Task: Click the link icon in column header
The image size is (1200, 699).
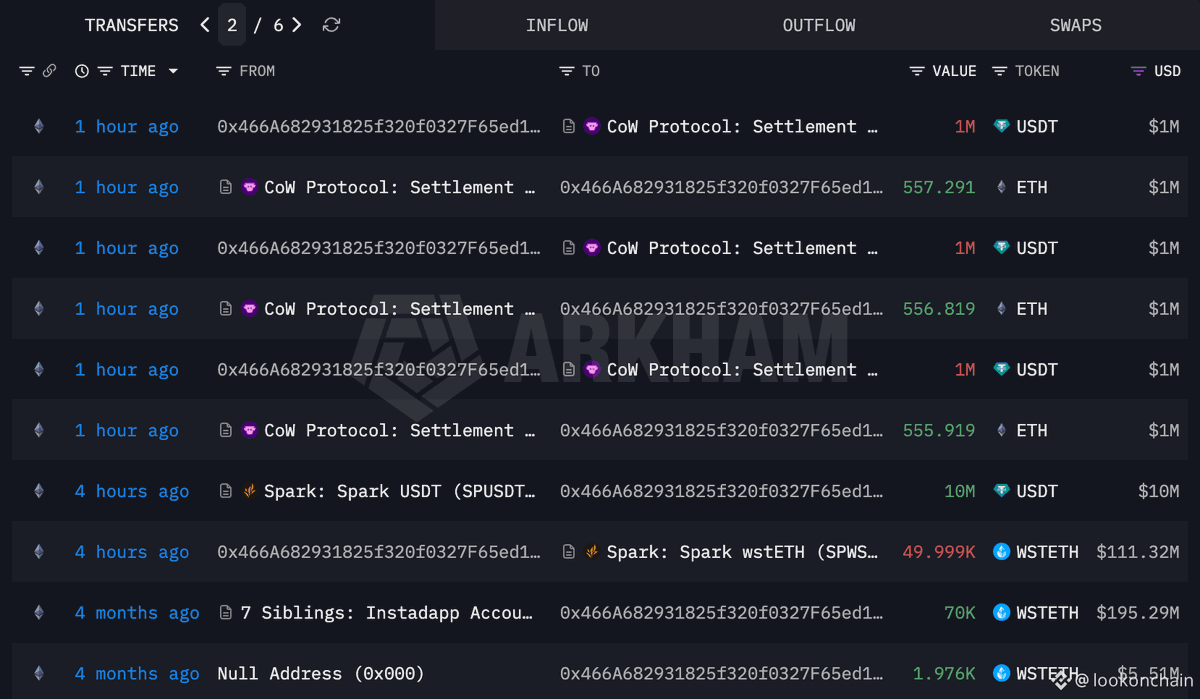Action: tap(49, 71)
